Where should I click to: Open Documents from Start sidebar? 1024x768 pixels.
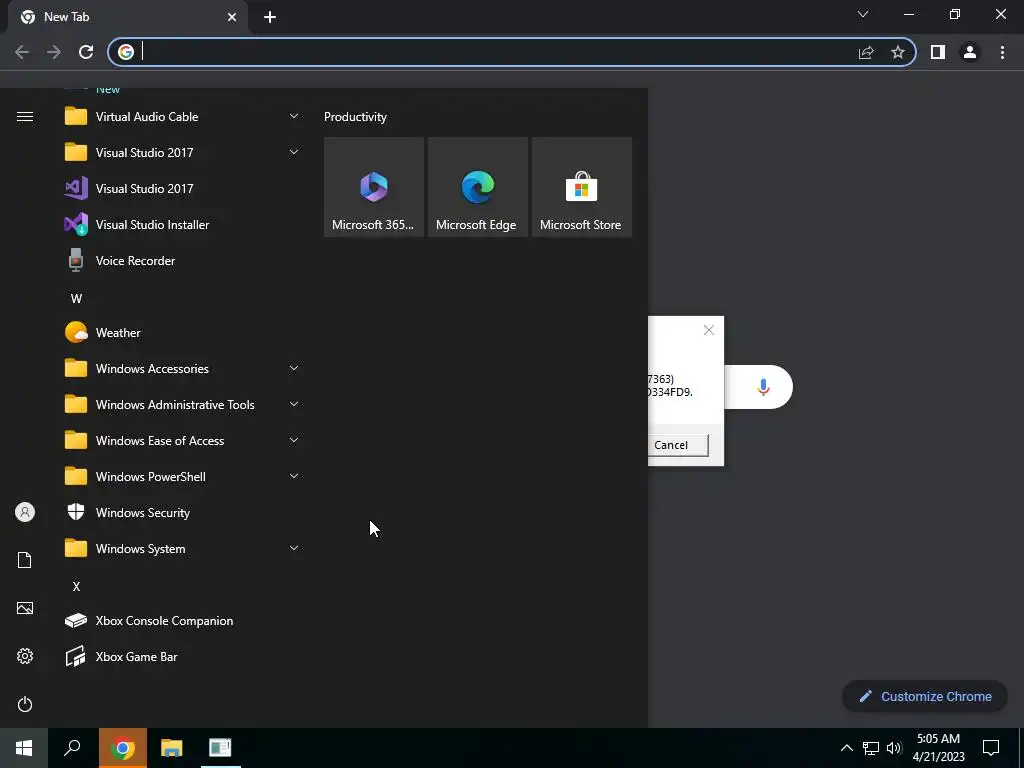click(x=25, y=560)
